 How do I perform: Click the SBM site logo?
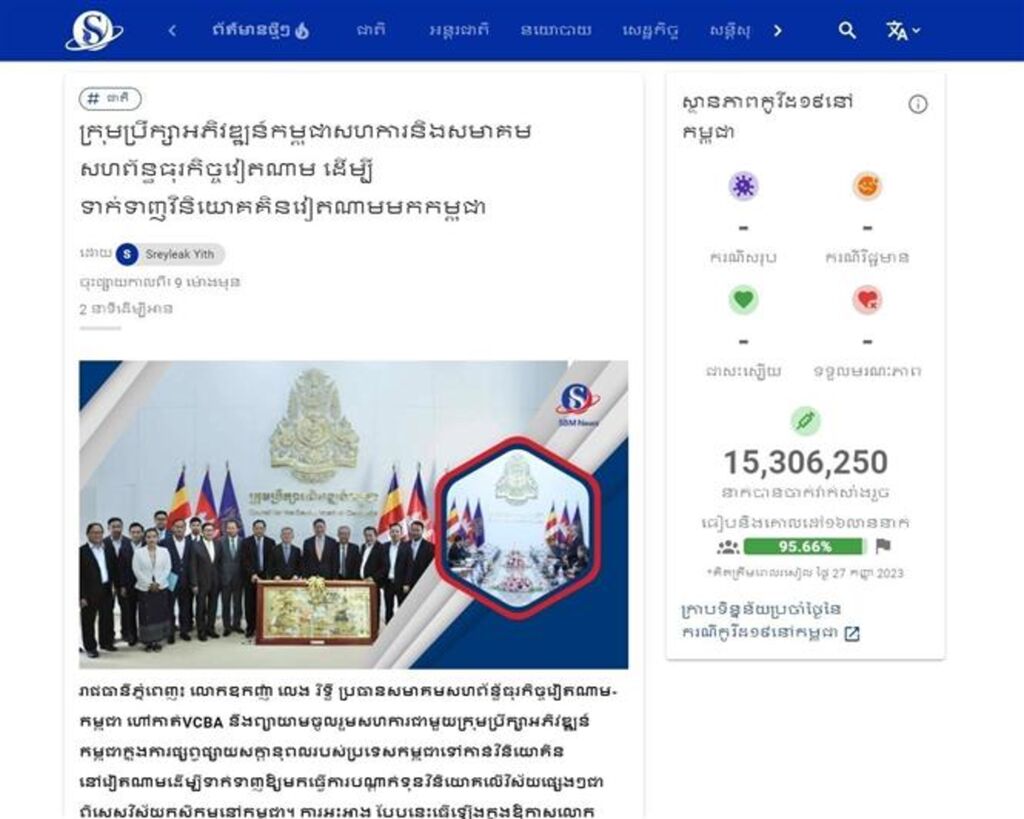(x=93, y=30)
